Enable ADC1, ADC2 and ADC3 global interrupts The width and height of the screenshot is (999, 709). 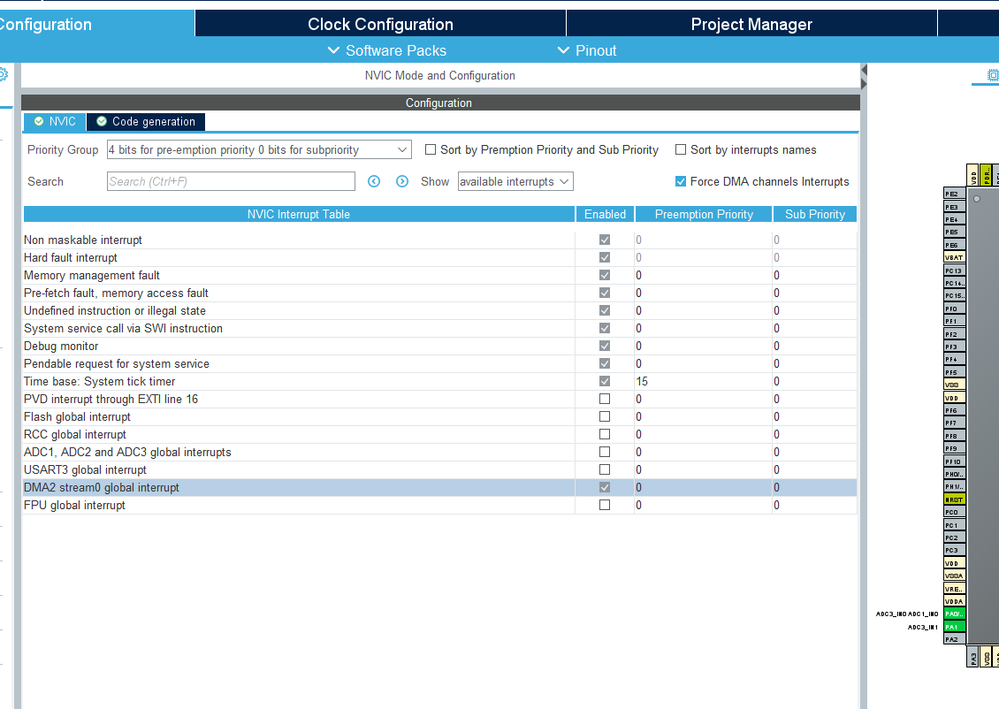[605, 452]
